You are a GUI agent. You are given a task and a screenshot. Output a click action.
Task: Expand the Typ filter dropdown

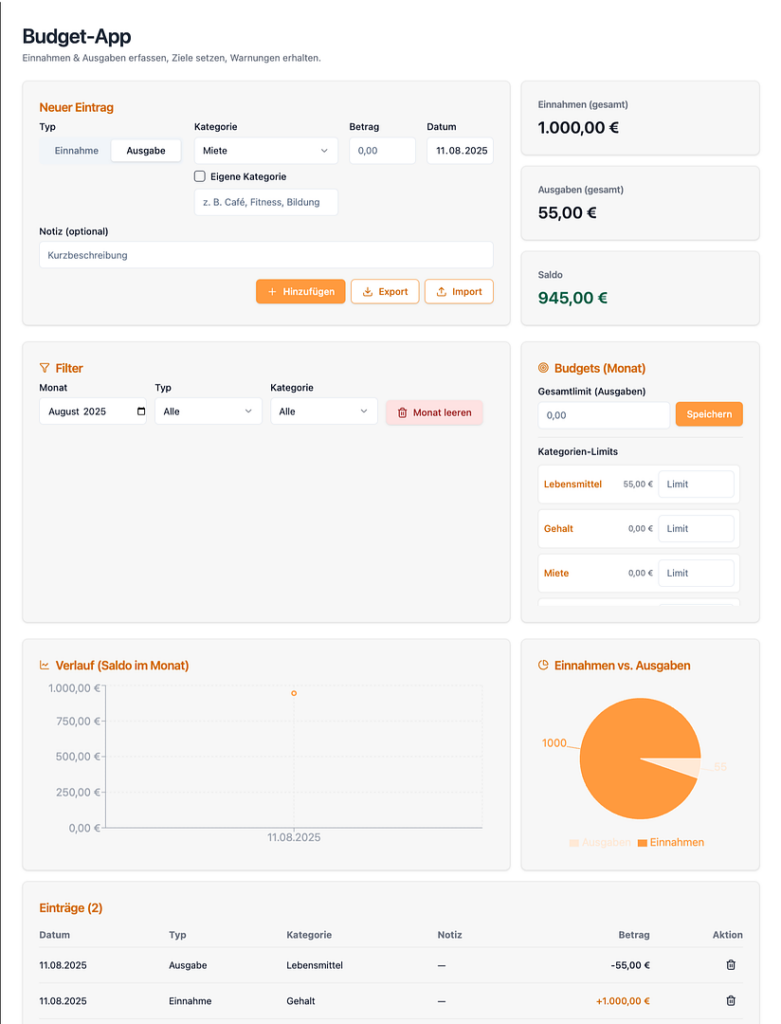pyautogui.click(x=208, y=411)
